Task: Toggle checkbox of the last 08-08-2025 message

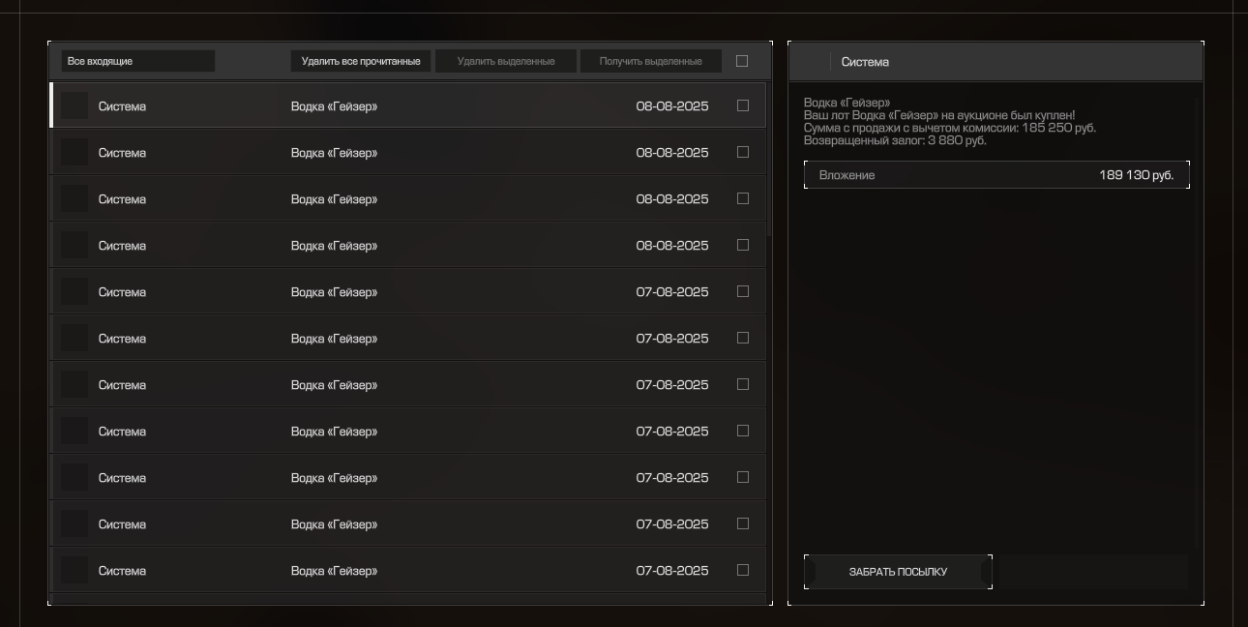Action: 742,245
